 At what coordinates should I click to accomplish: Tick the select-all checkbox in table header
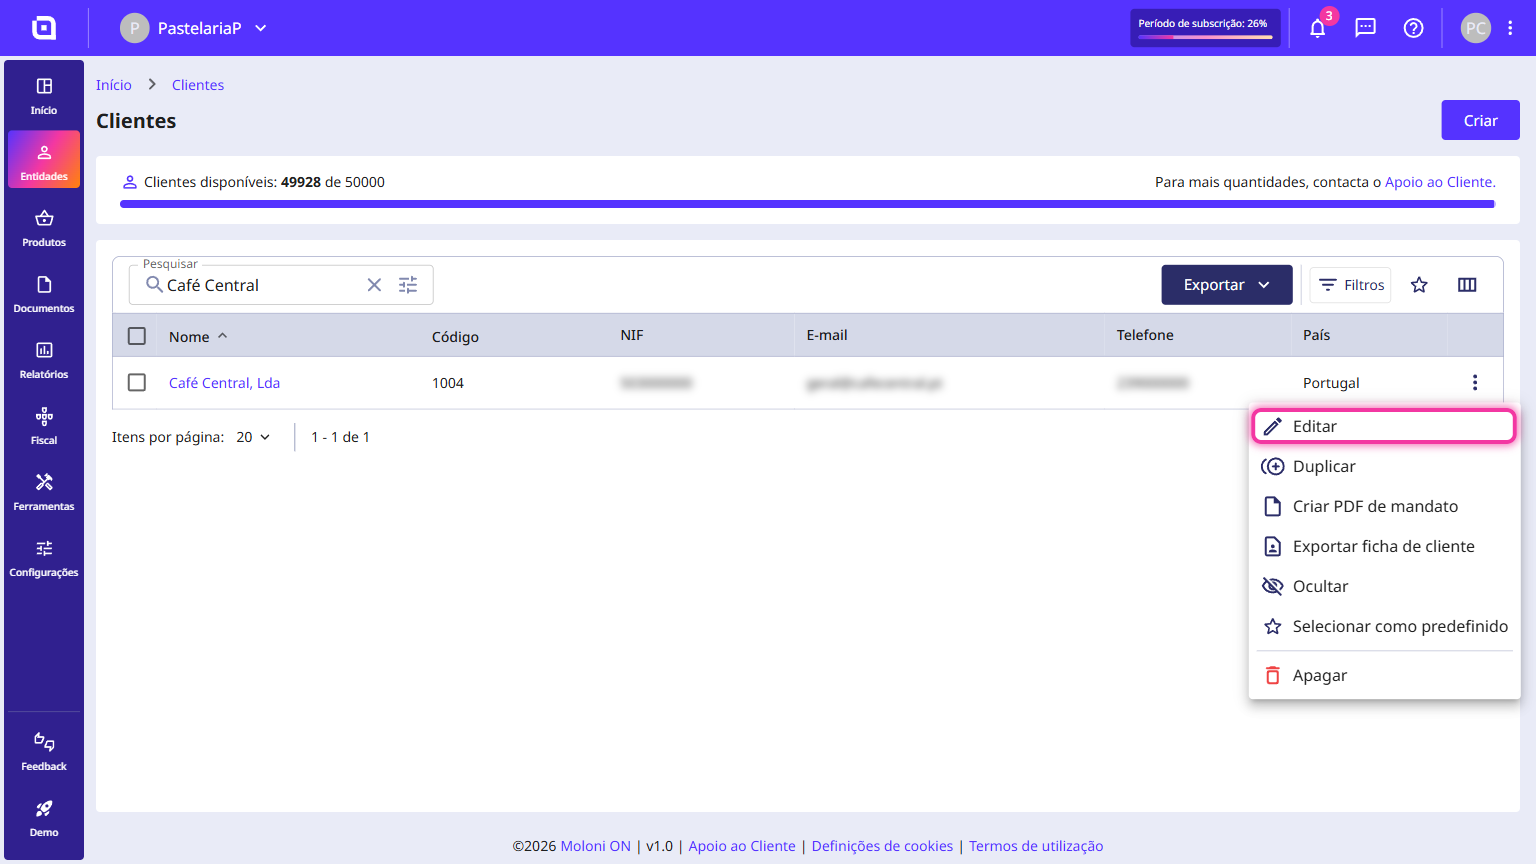(137, 336)
